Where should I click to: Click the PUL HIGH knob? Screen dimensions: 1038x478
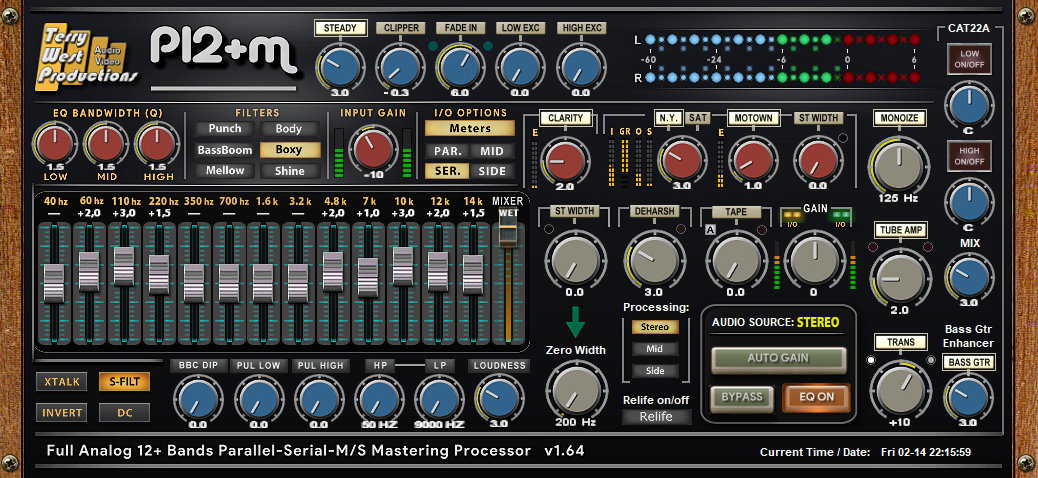(x=319, y=399)
